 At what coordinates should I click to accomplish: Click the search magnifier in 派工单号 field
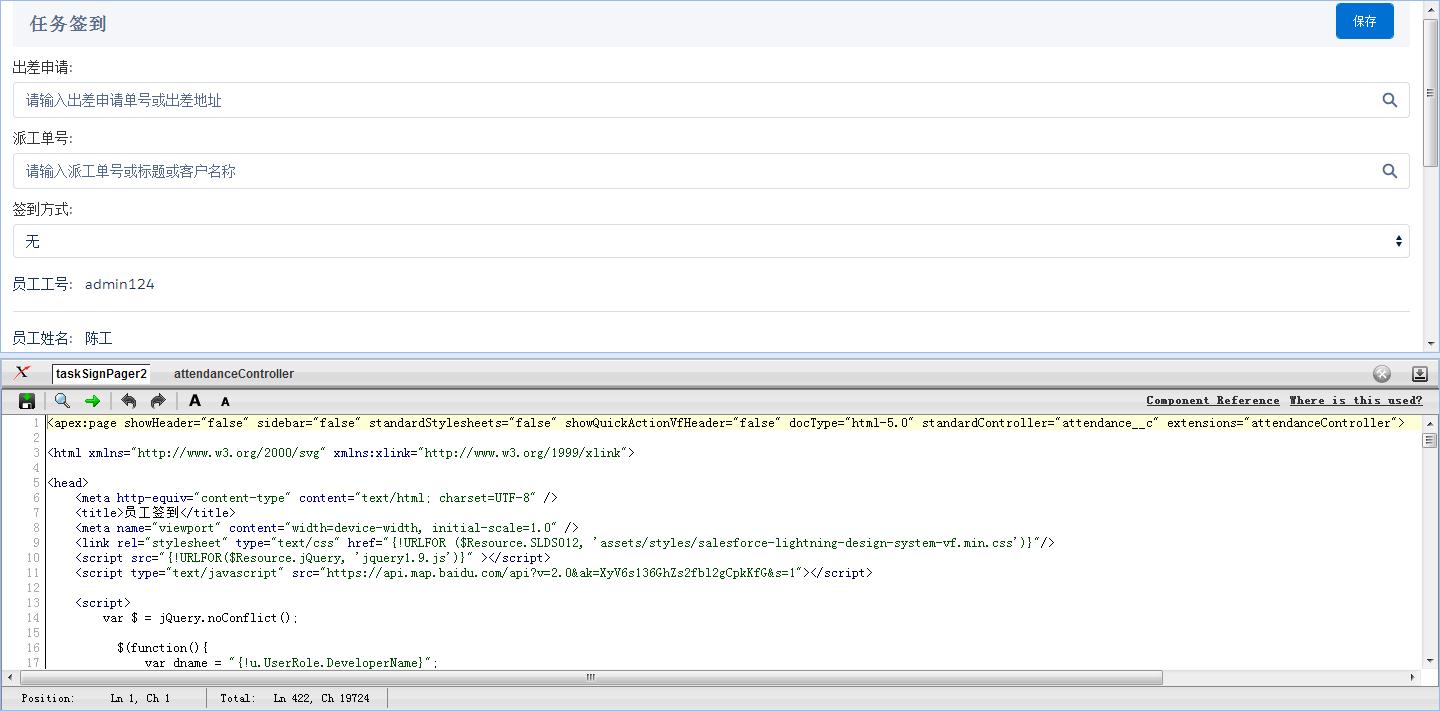tap(1389, 171)
